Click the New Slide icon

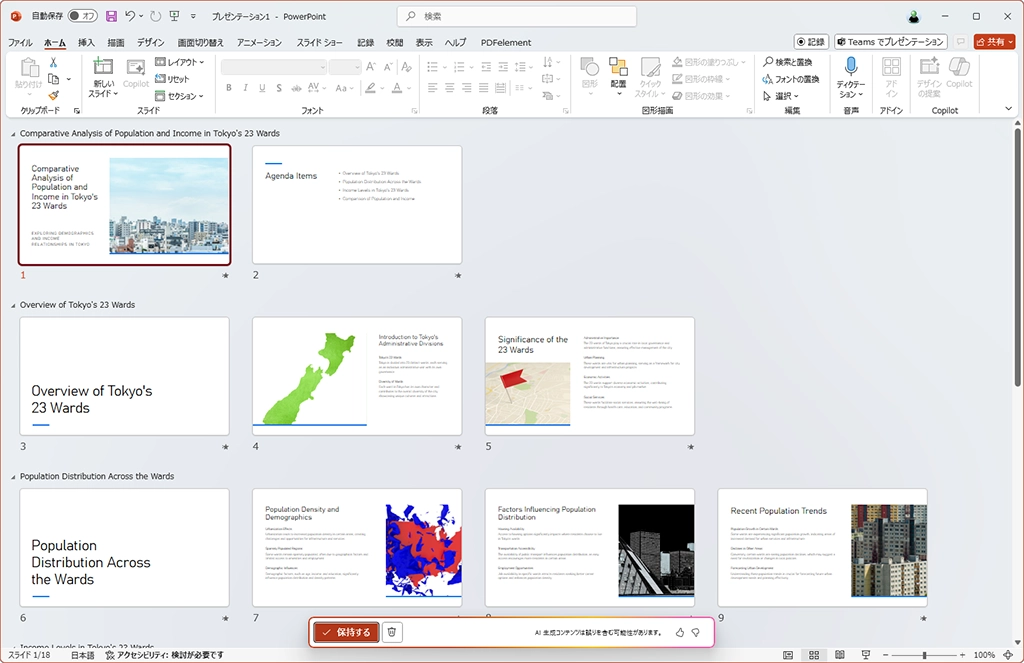click(103, 66)
